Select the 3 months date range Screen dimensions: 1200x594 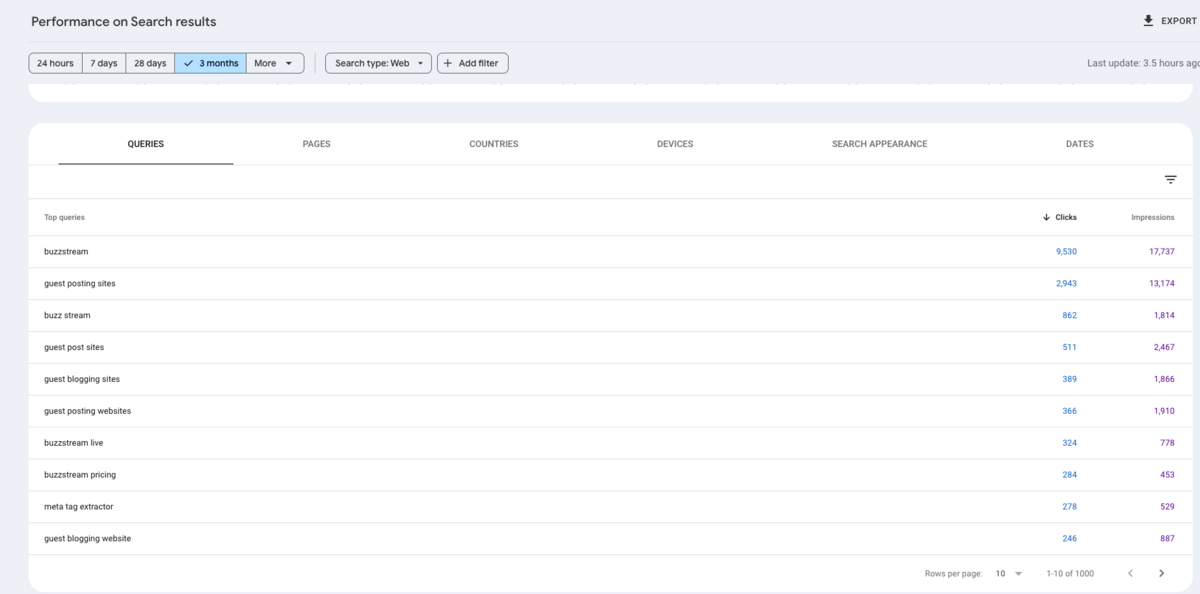(211, 63)
